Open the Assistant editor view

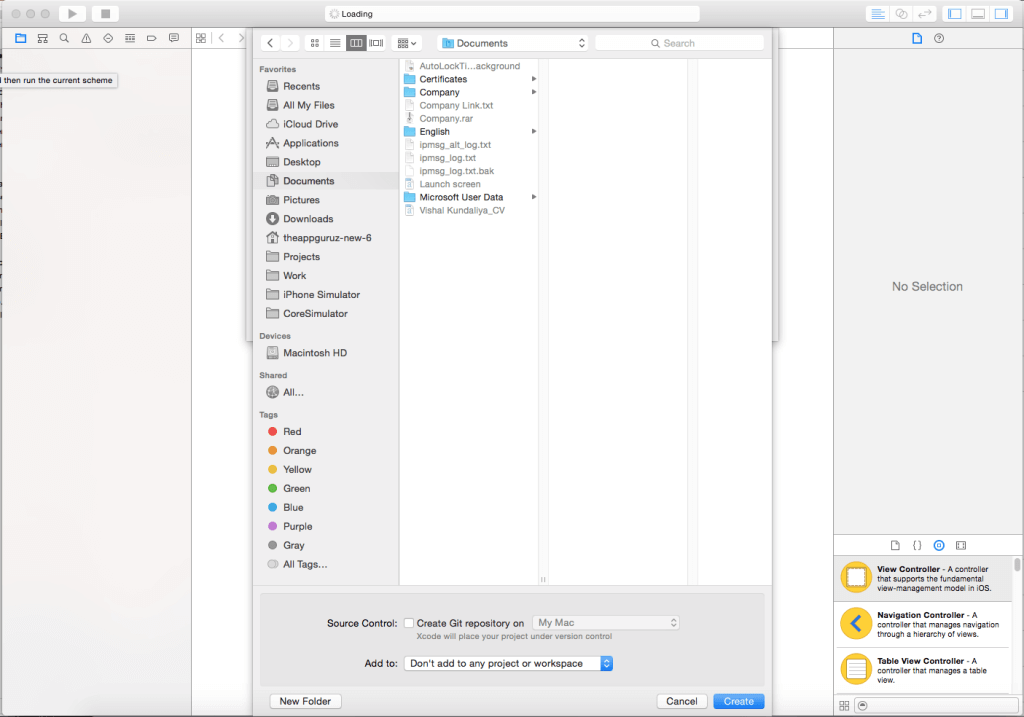(902, 14)
